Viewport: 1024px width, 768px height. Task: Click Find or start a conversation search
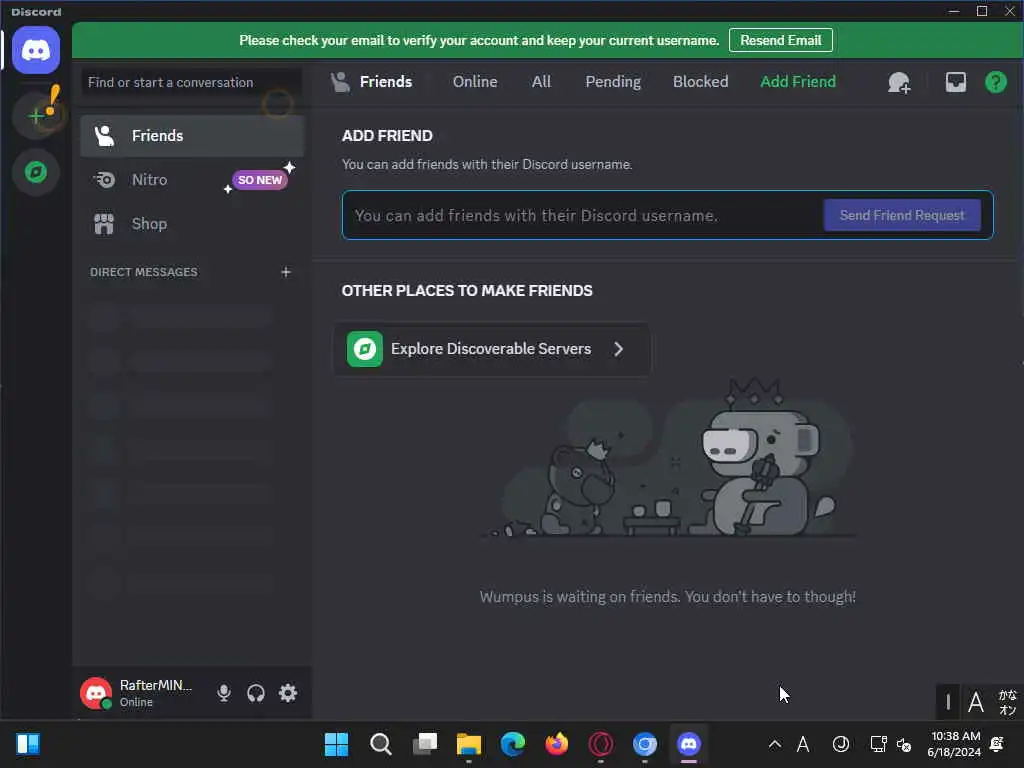pos(191,82)
